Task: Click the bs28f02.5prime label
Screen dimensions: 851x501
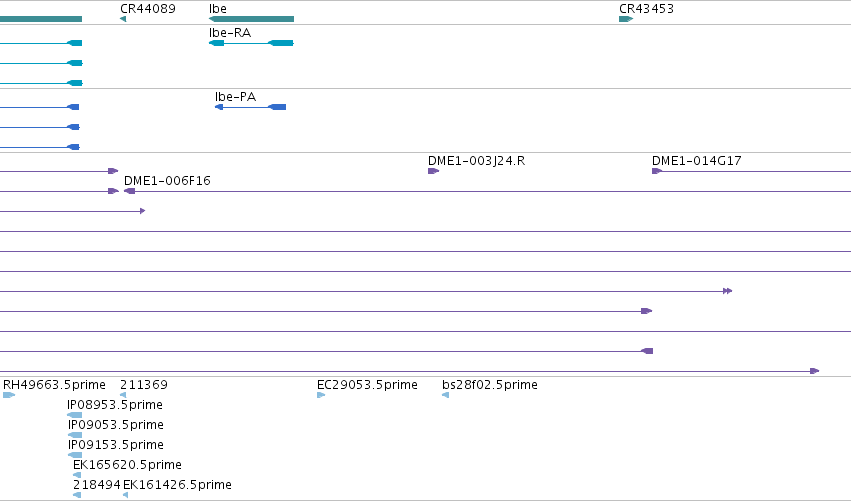Action: click(x=490, y=384)
